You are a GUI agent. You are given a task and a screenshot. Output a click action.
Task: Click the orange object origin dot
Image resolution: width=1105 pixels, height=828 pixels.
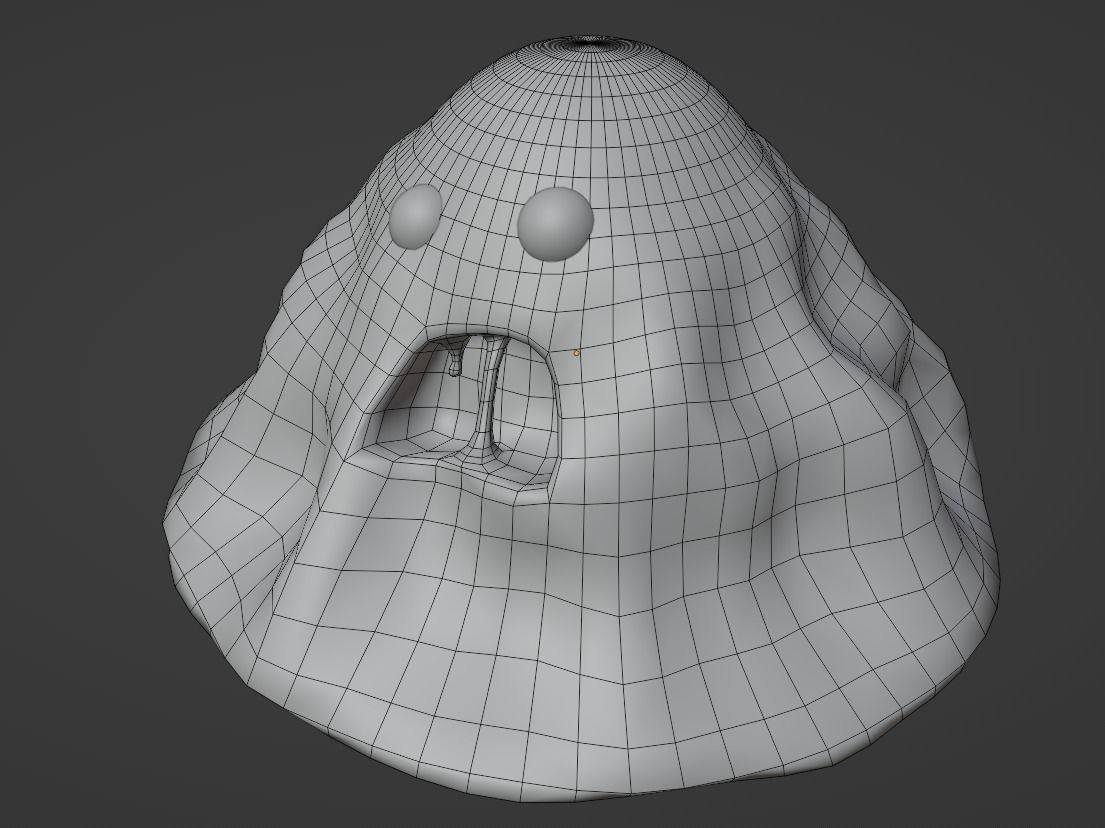pos(578,352)
